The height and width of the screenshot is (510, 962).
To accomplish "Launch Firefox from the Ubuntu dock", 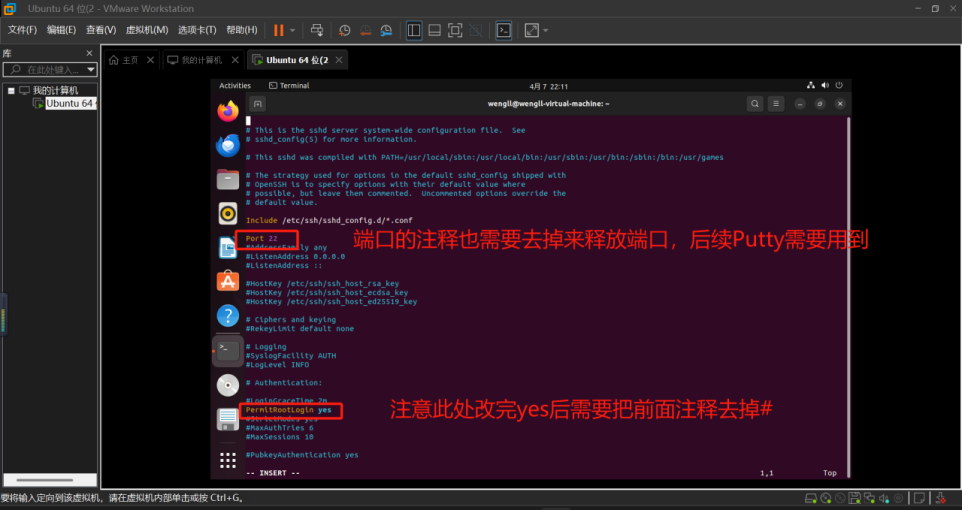I will pyautogui.click(x=228, y=112).
